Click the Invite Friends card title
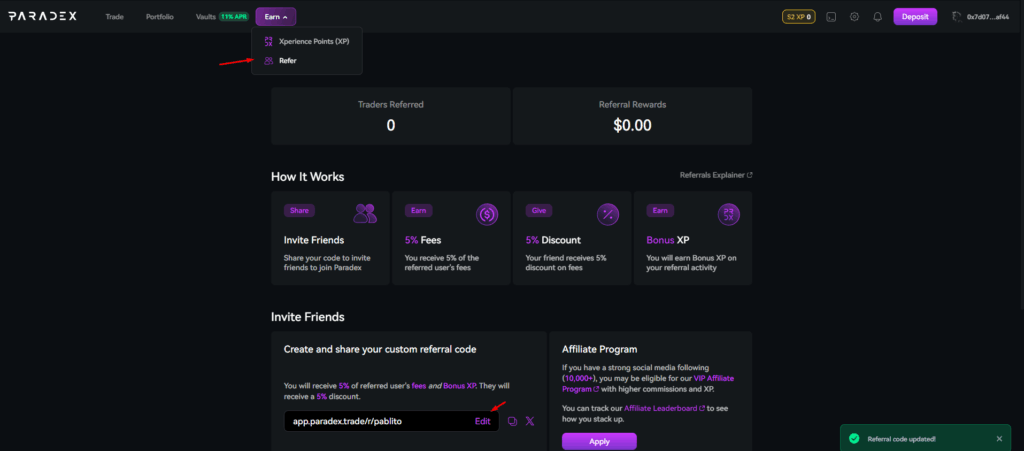 pos(313,240)
